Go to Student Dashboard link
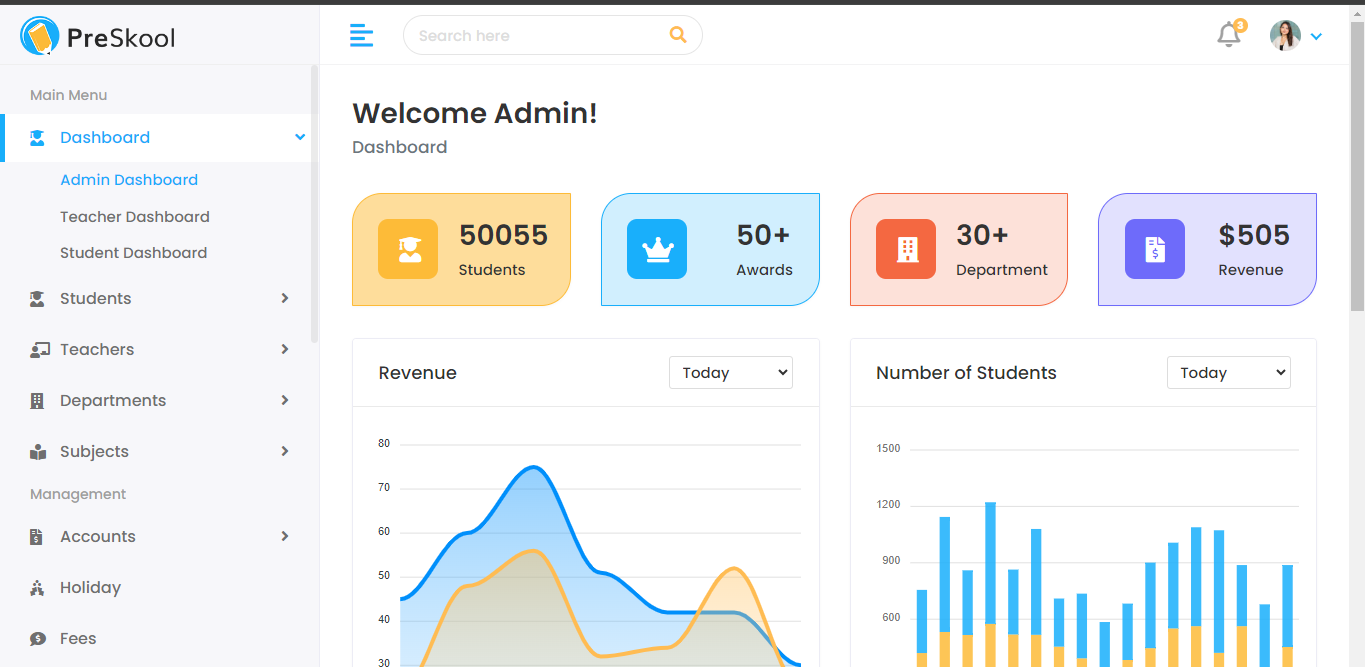 click(133, 253)
